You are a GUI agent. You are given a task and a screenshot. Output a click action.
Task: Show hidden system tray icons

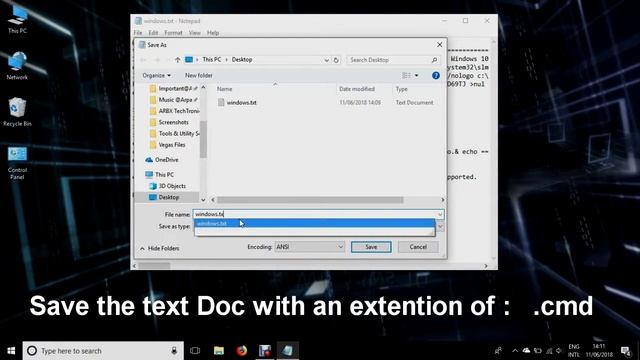(515, 351)
